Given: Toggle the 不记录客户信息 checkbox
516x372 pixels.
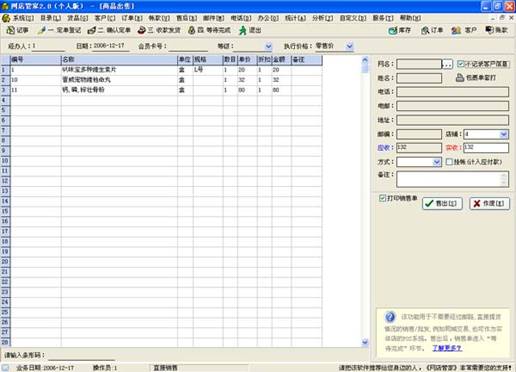Looking at the screenshot, I should tap(461, 64).
